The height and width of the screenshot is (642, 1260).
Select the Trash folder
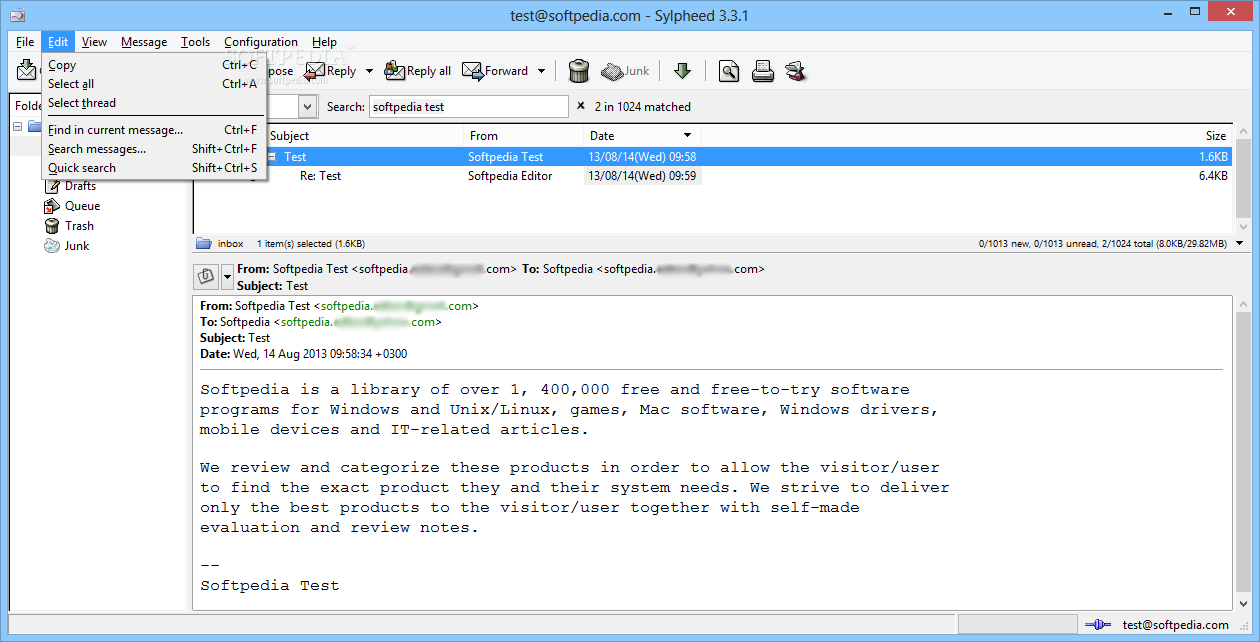click(80, 226)
